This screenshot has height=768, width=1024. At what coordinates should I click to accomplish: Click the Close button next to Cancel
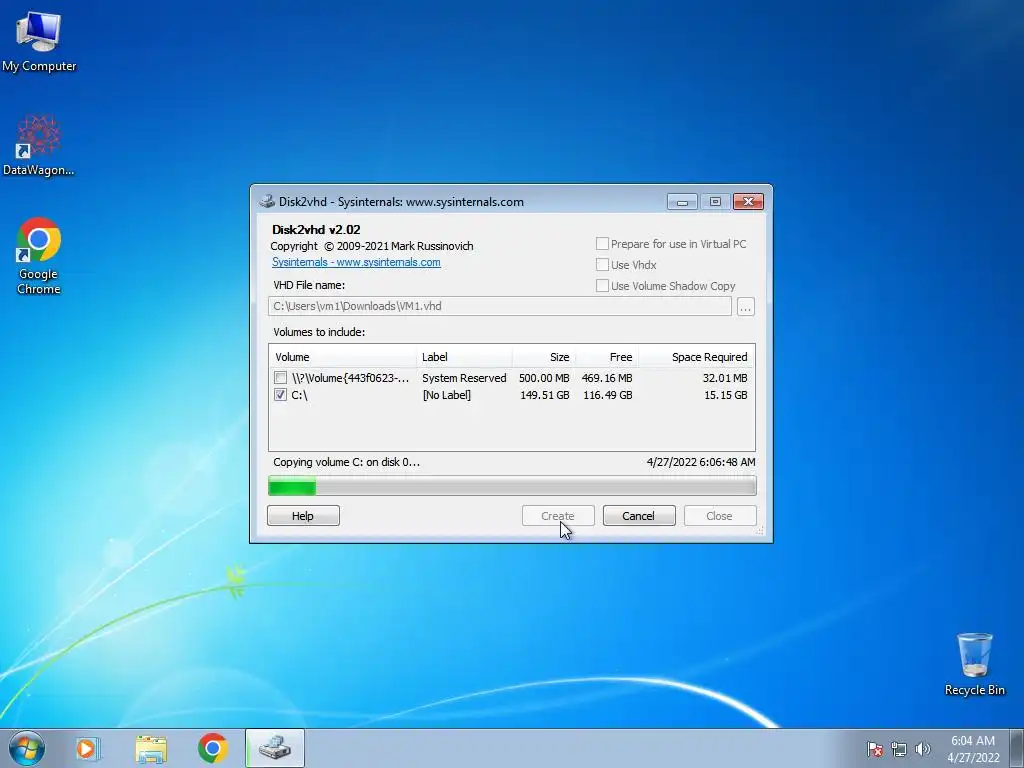[720, 516]
